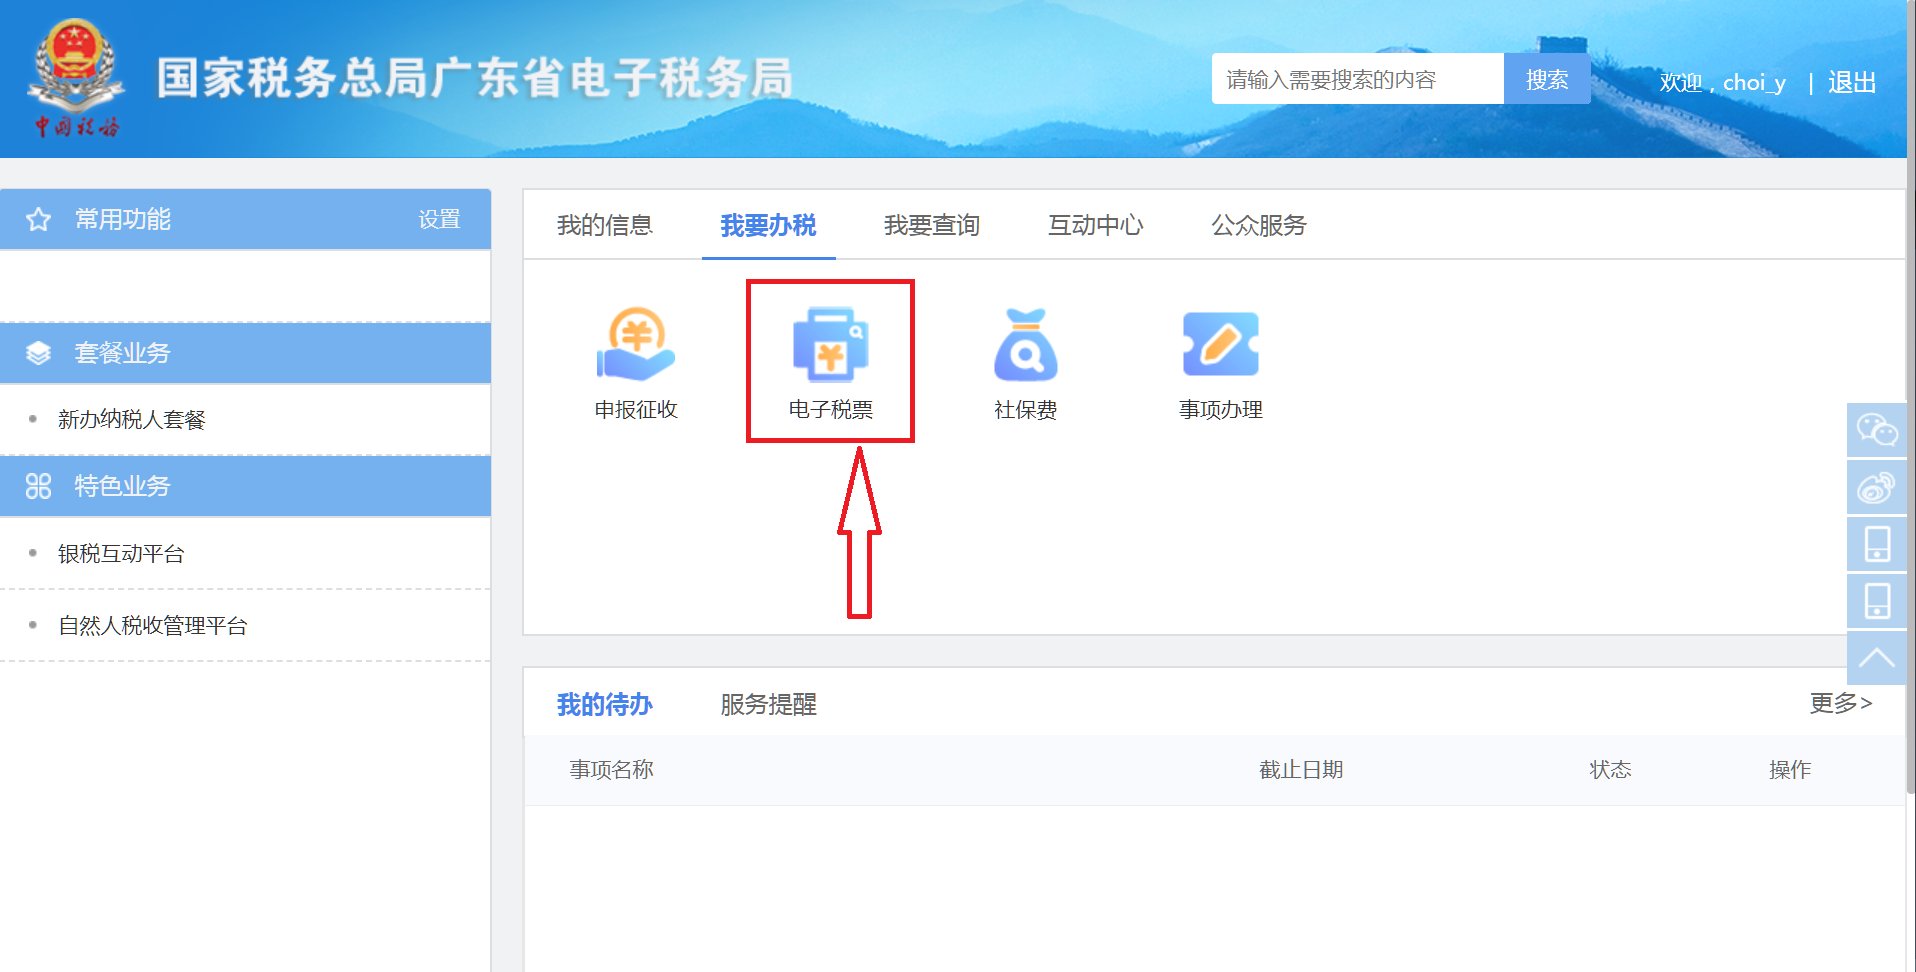Viewport: 1916px width, 972px height.
Task: Click the Weibo icon in the floating sidebar
Action: coord(1878,488)
